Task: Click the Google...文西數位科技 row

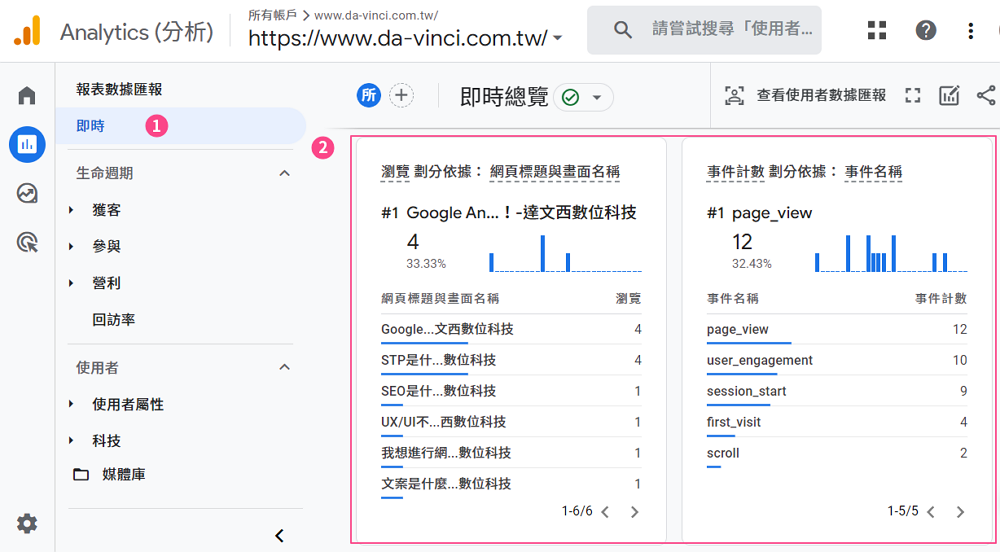Action: [x=511, y=330]
